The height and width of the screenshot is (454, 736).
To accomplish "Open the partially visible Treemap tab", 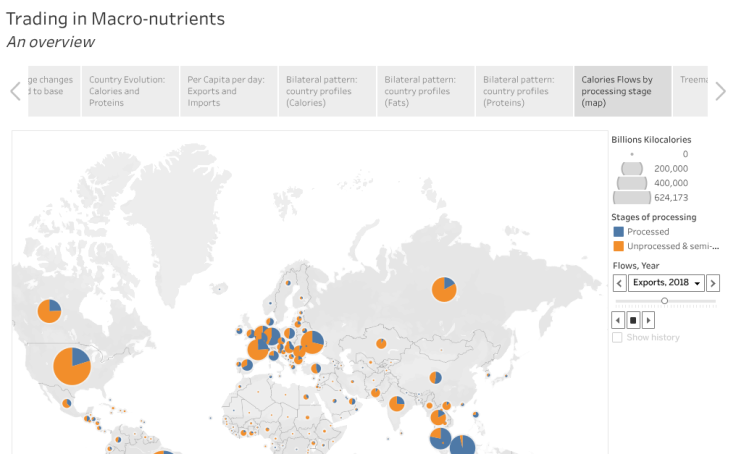I will coord(690,91).
